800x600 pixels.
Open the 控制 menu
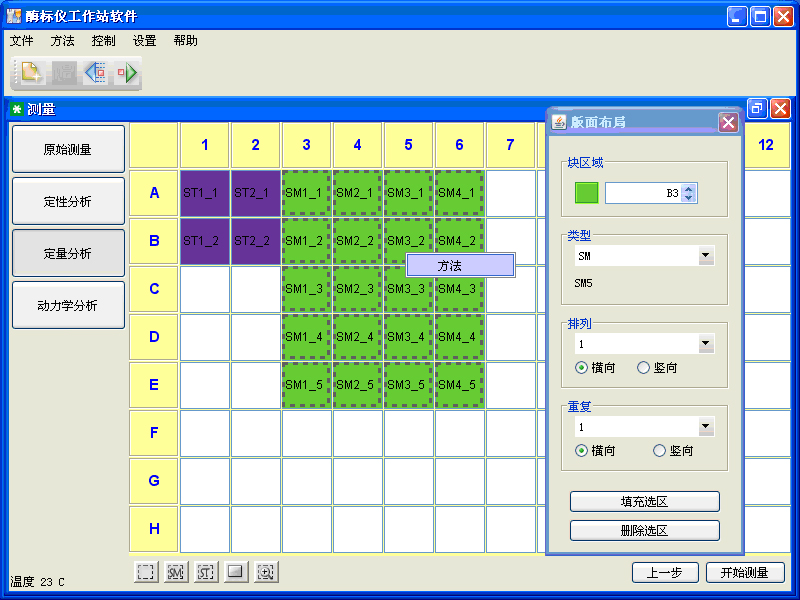(x=104, y=41)
